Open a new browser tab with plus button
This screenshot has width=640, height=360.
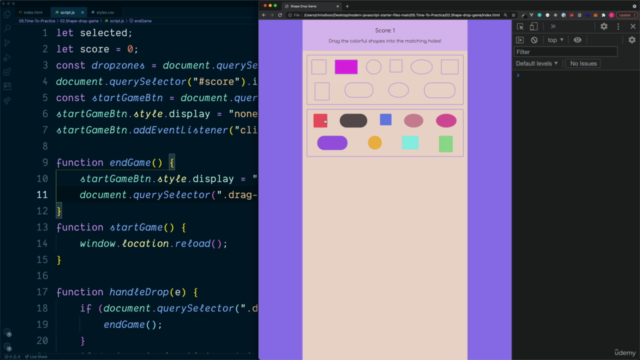pos(347,6)
